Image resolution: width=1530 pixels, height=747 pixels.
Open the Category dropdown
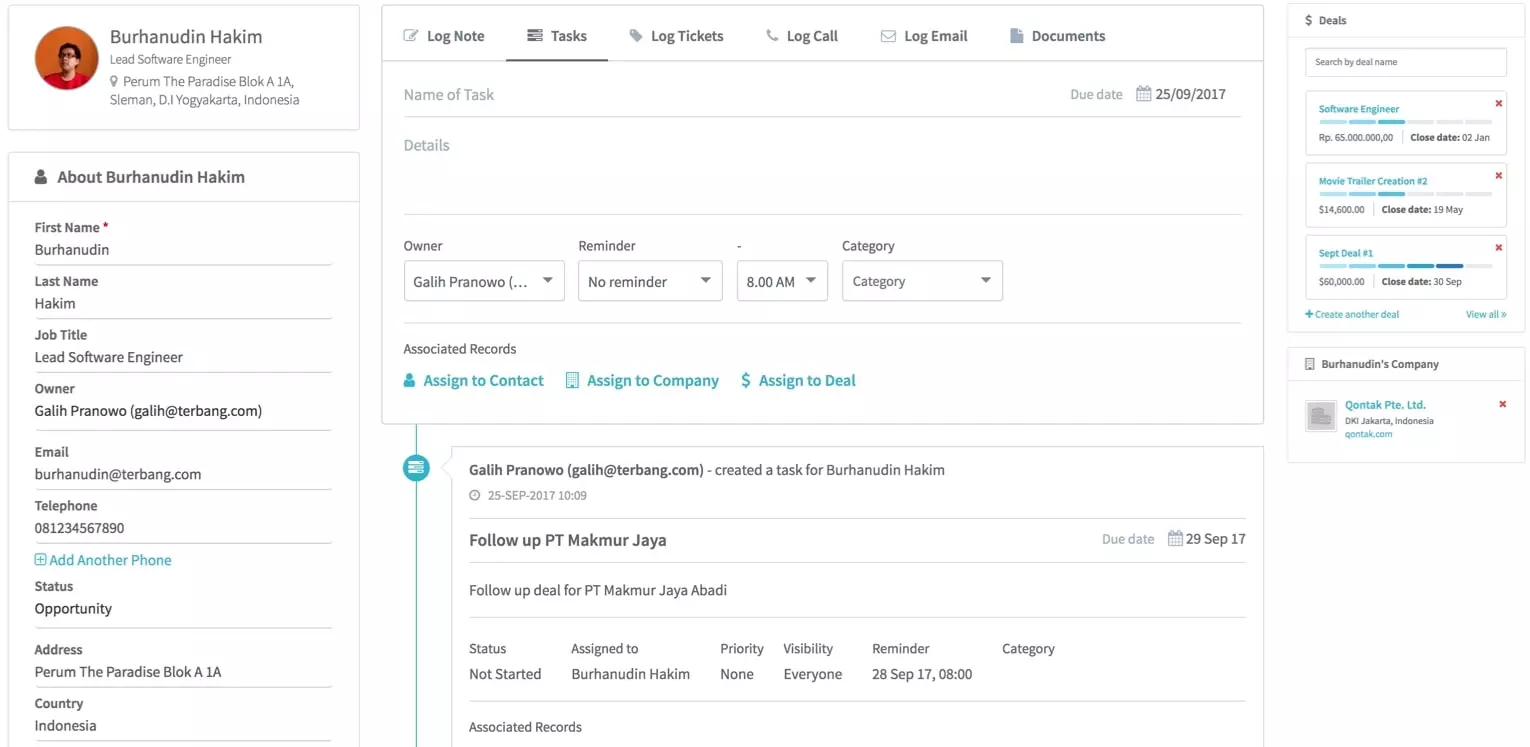922,281
